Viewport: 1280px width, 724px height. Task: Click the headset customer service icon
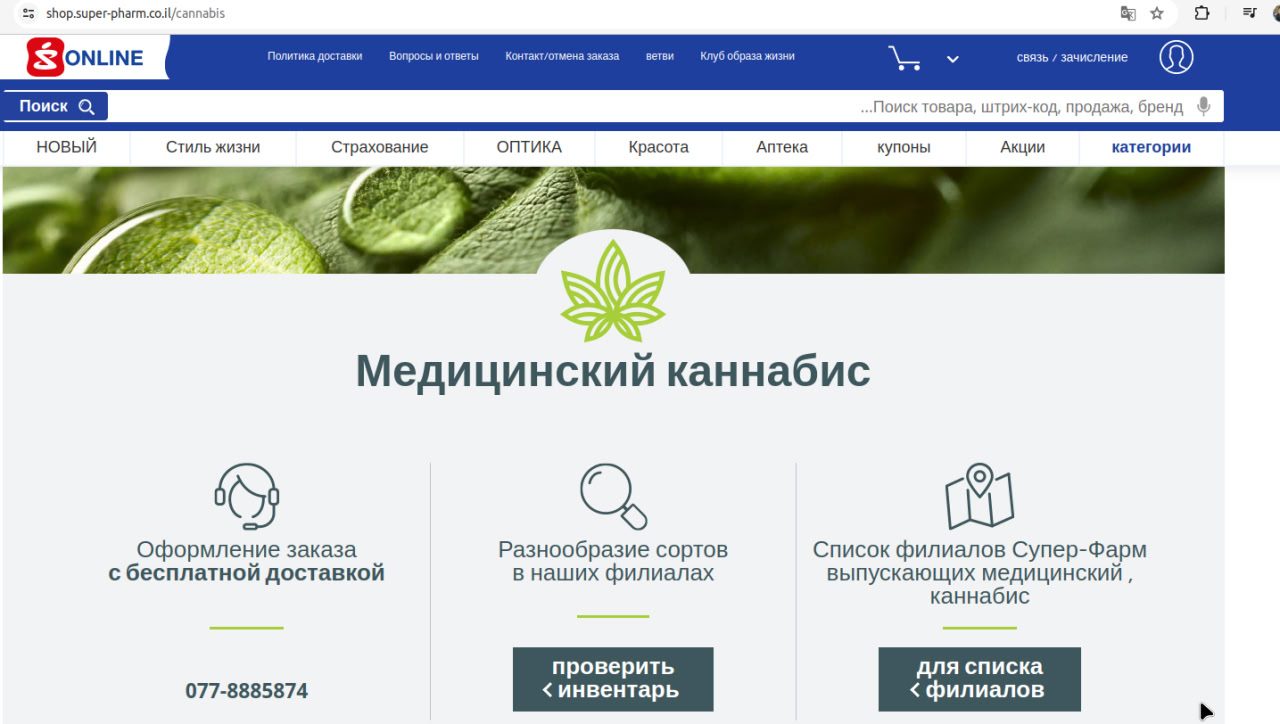click(x=246, y=496)
